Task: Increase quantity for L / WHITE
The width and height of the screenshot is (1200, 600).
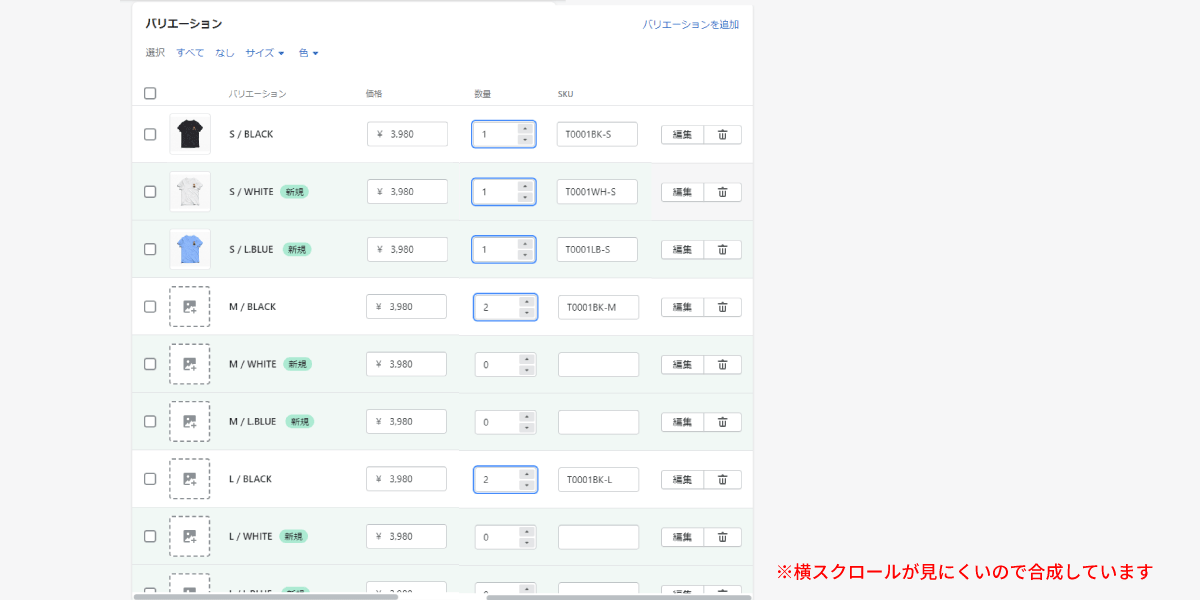Action: tap(527, 531)
